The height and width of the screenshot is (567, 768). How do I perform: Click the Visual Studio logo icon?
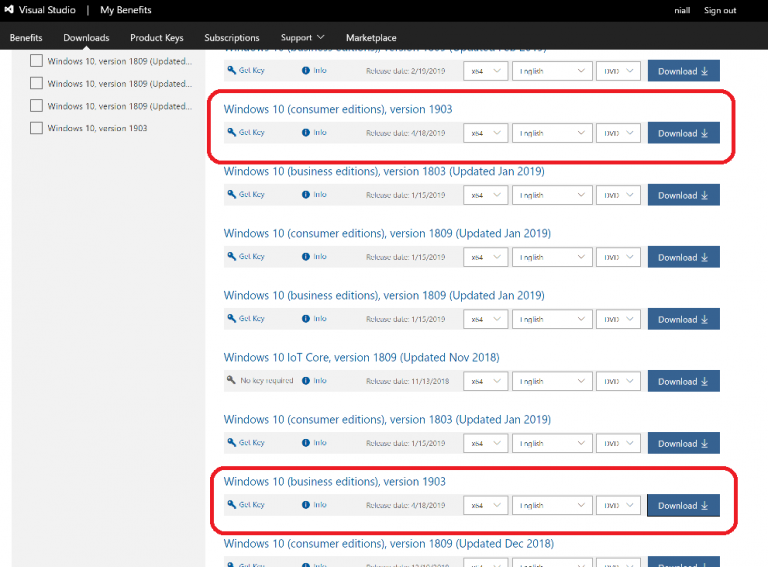tap(9, 10)
